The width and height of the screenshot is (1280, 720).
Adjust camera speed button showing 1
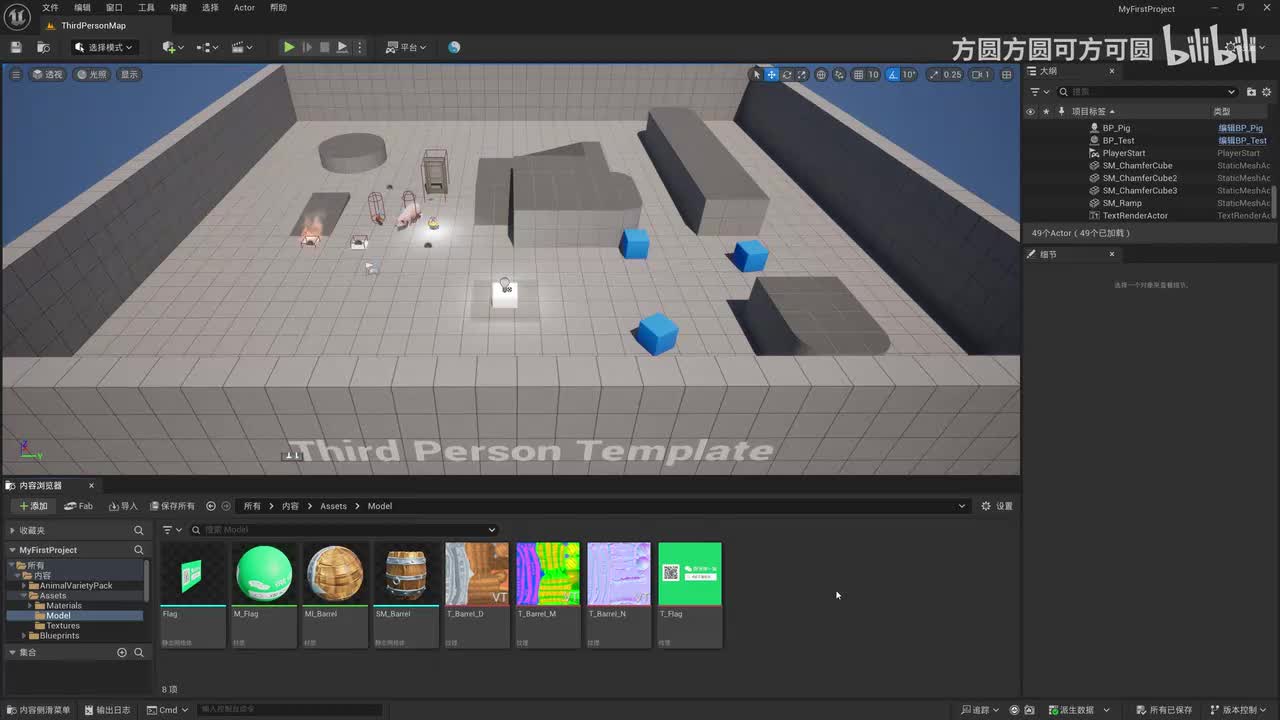coord(981,74)
